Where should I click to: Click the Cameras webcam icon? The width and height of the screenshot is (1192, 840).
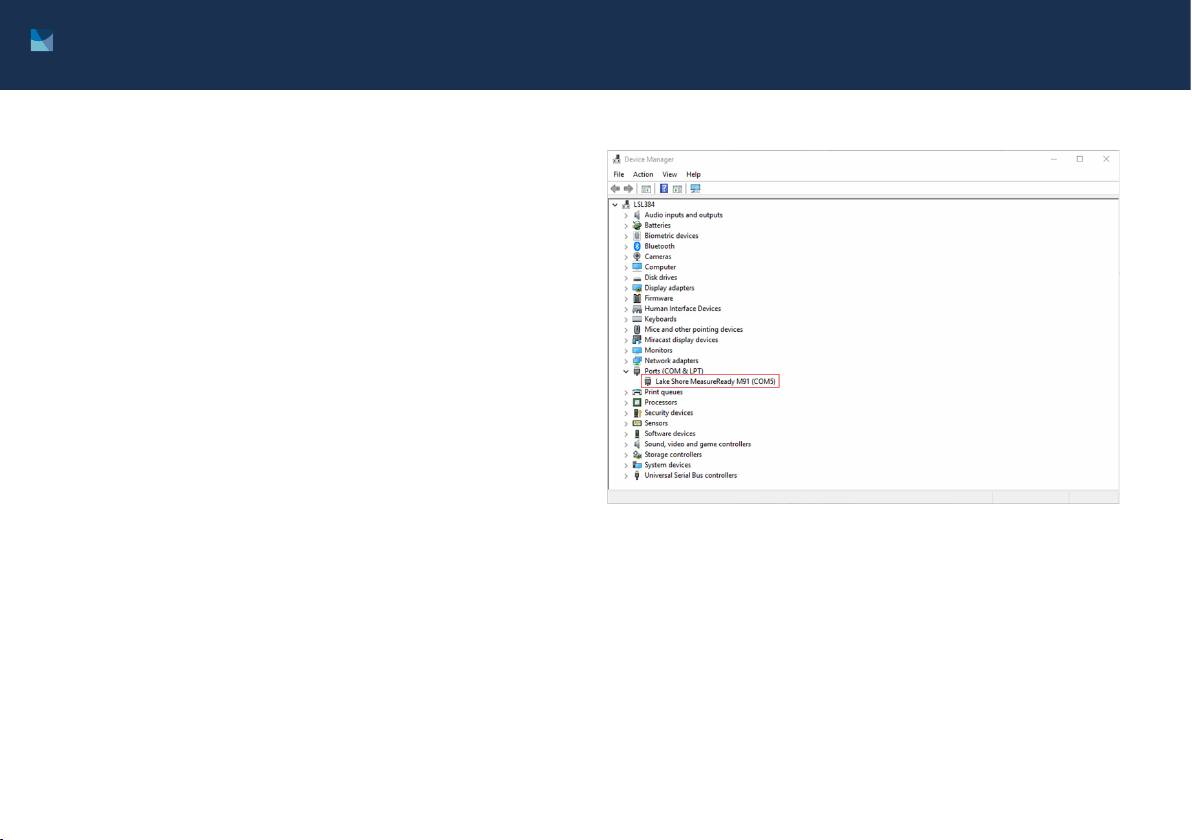(637, 257)
